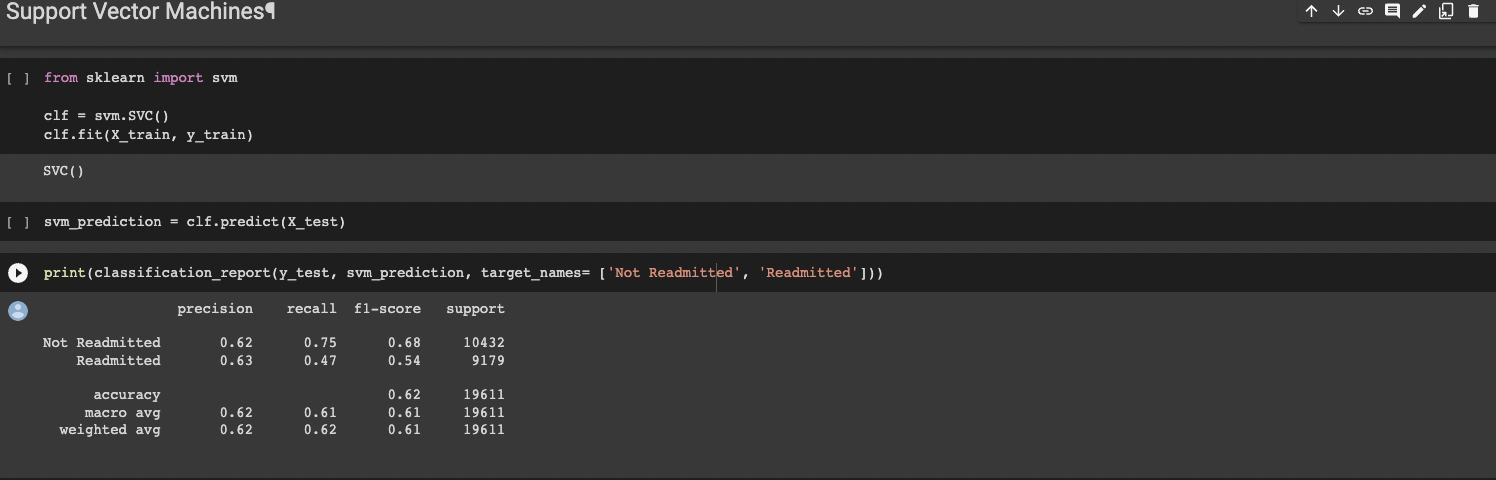This screenshot has width=1496, height=480.
Task: Click into the clf.fit(X_train, y_train) line
Action: click(x=148, y=134)
